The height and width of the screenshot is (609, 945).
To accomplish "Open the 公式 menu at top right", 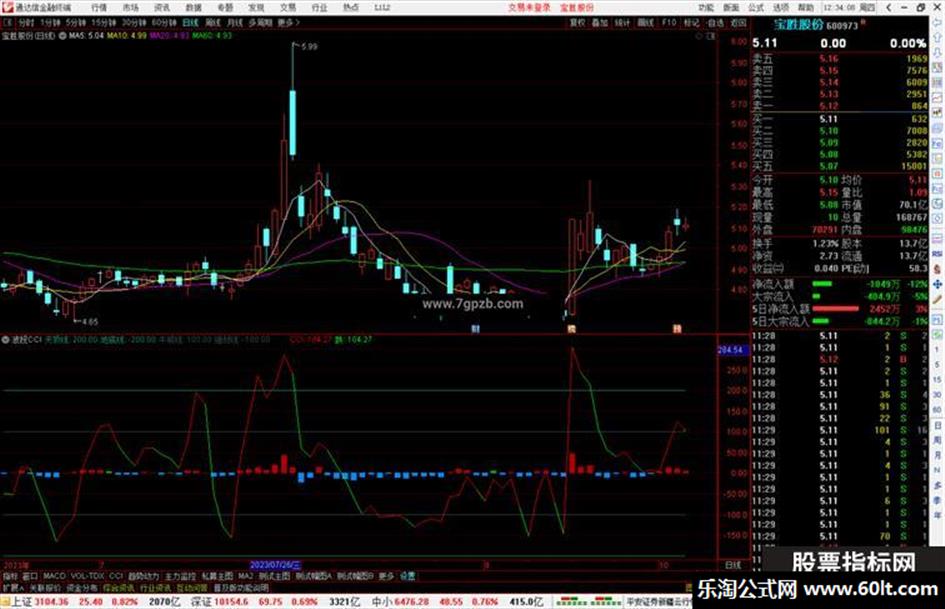I will [x=756, y=7].
